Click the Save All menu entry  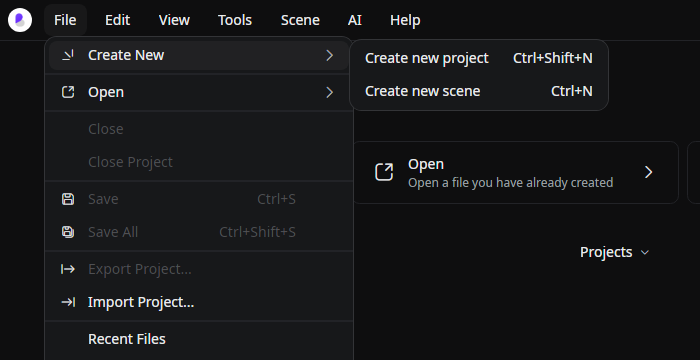coord(199,232)
